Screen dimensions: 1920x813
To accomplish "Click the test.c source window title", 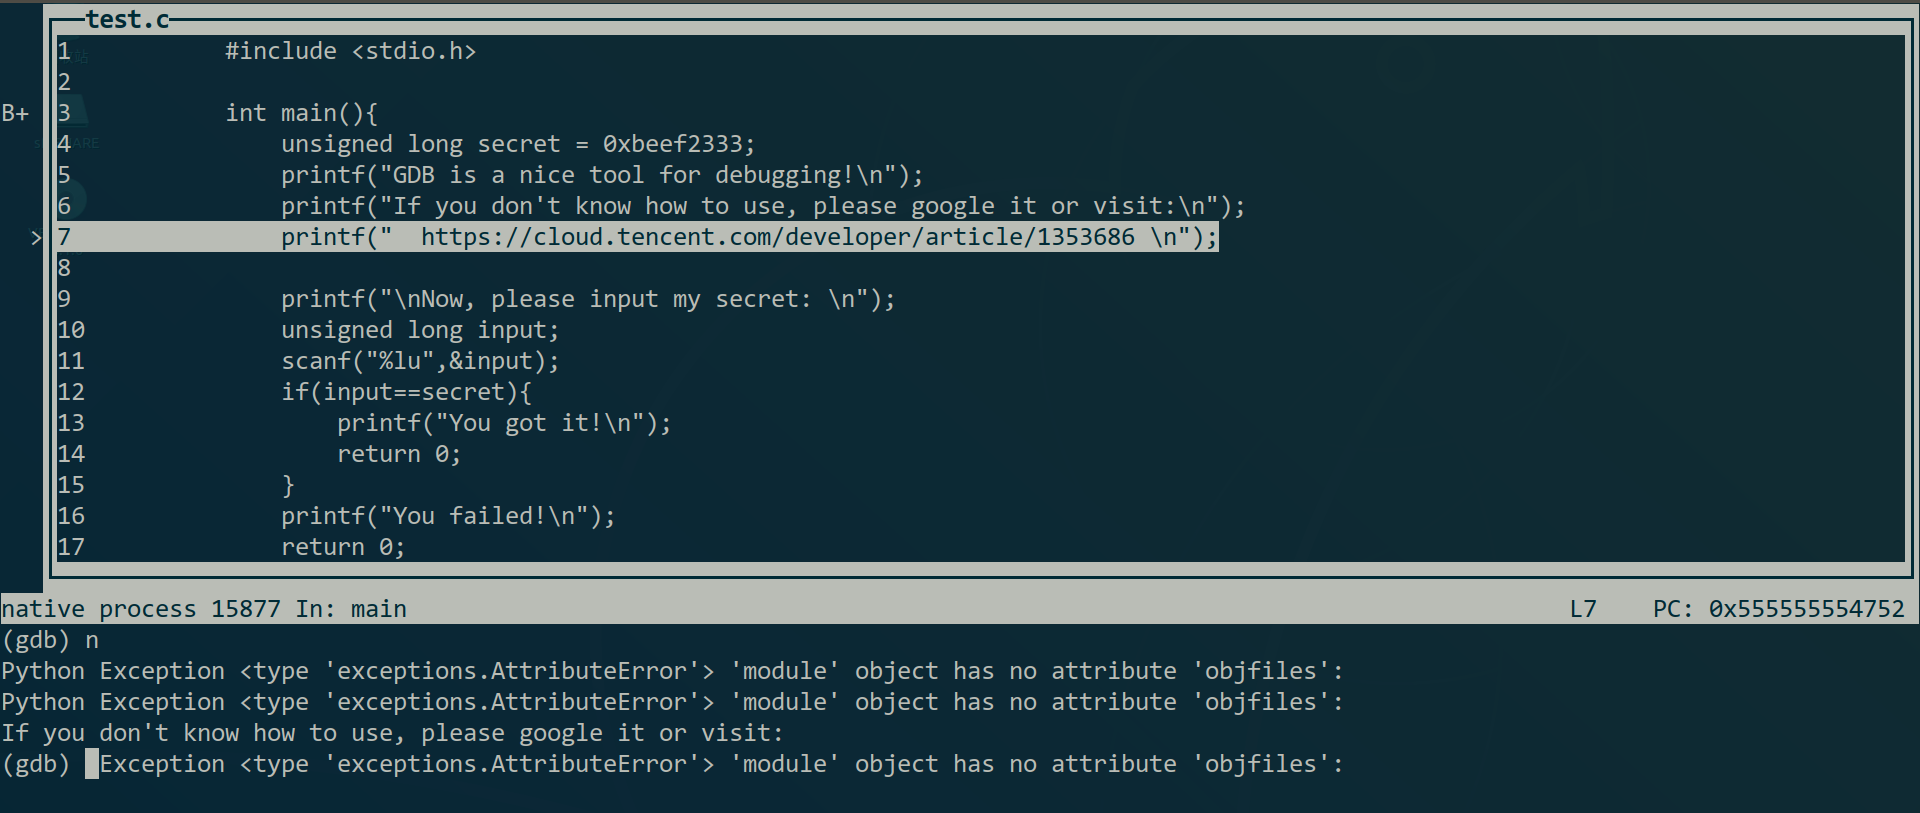I will pyautogui.click(x=127, y=19).
